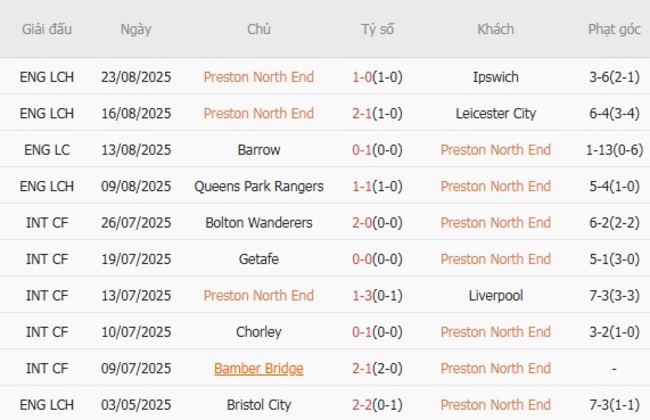Click the 'Tỷ số' column header
Viewport: 650px width, 420px height.
tap(377, 29)
